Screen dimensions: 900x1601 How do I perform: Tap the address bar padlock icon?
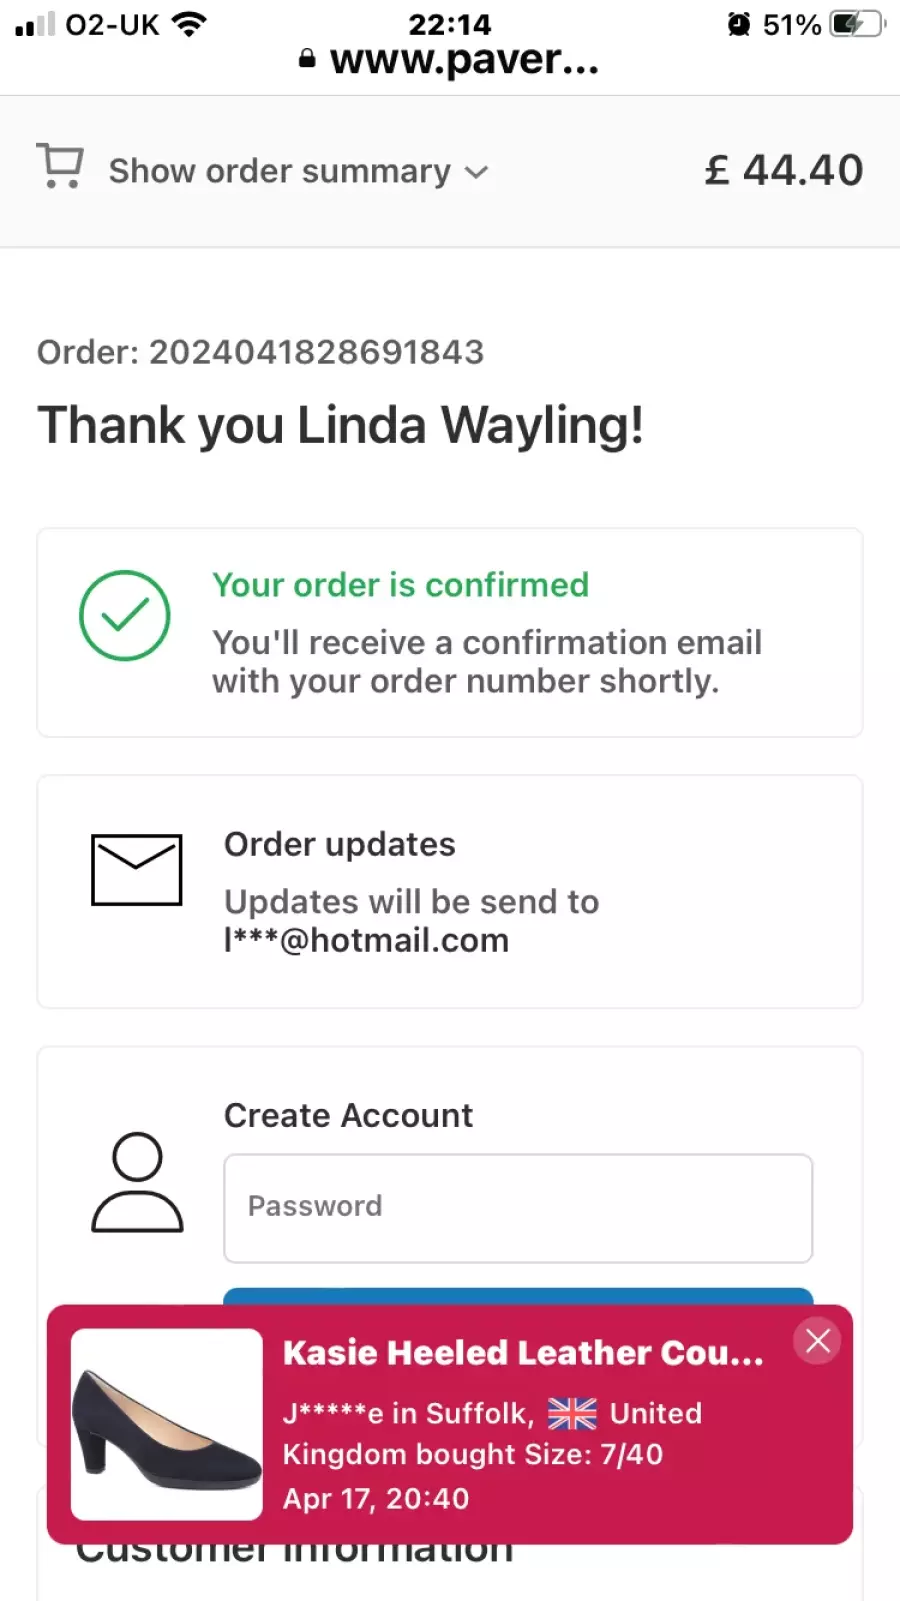pyautogui.click(x=307, y=60)
